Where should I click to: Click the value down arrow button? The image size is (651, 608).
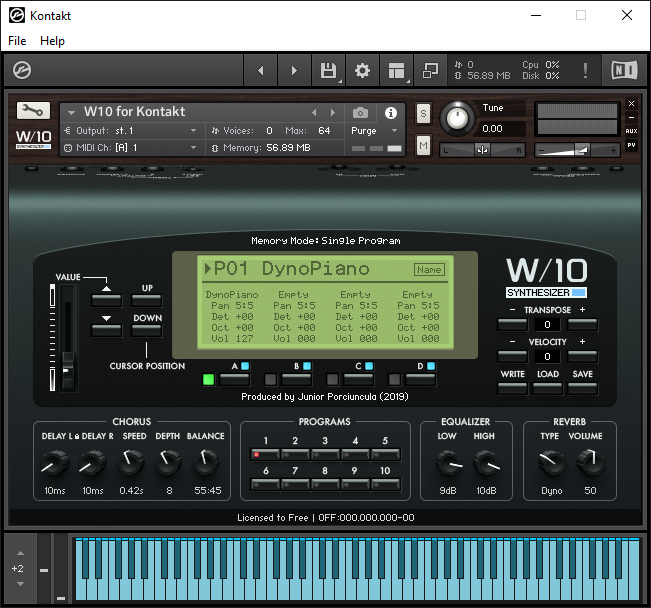tap(107, 330)
